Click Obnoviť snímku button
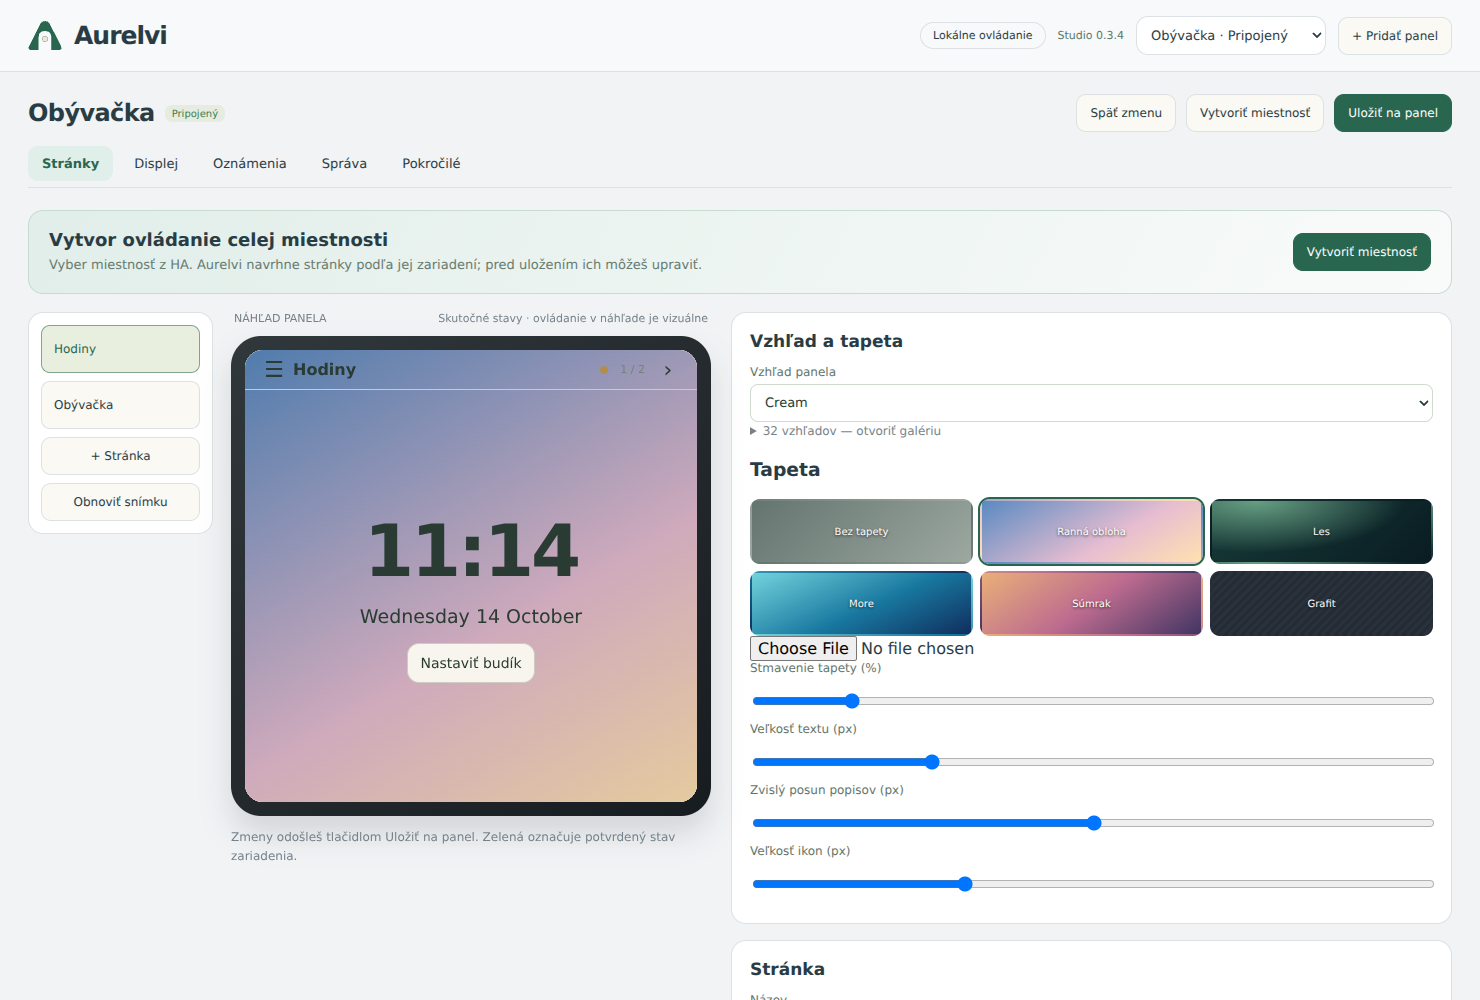 [120, 502]
